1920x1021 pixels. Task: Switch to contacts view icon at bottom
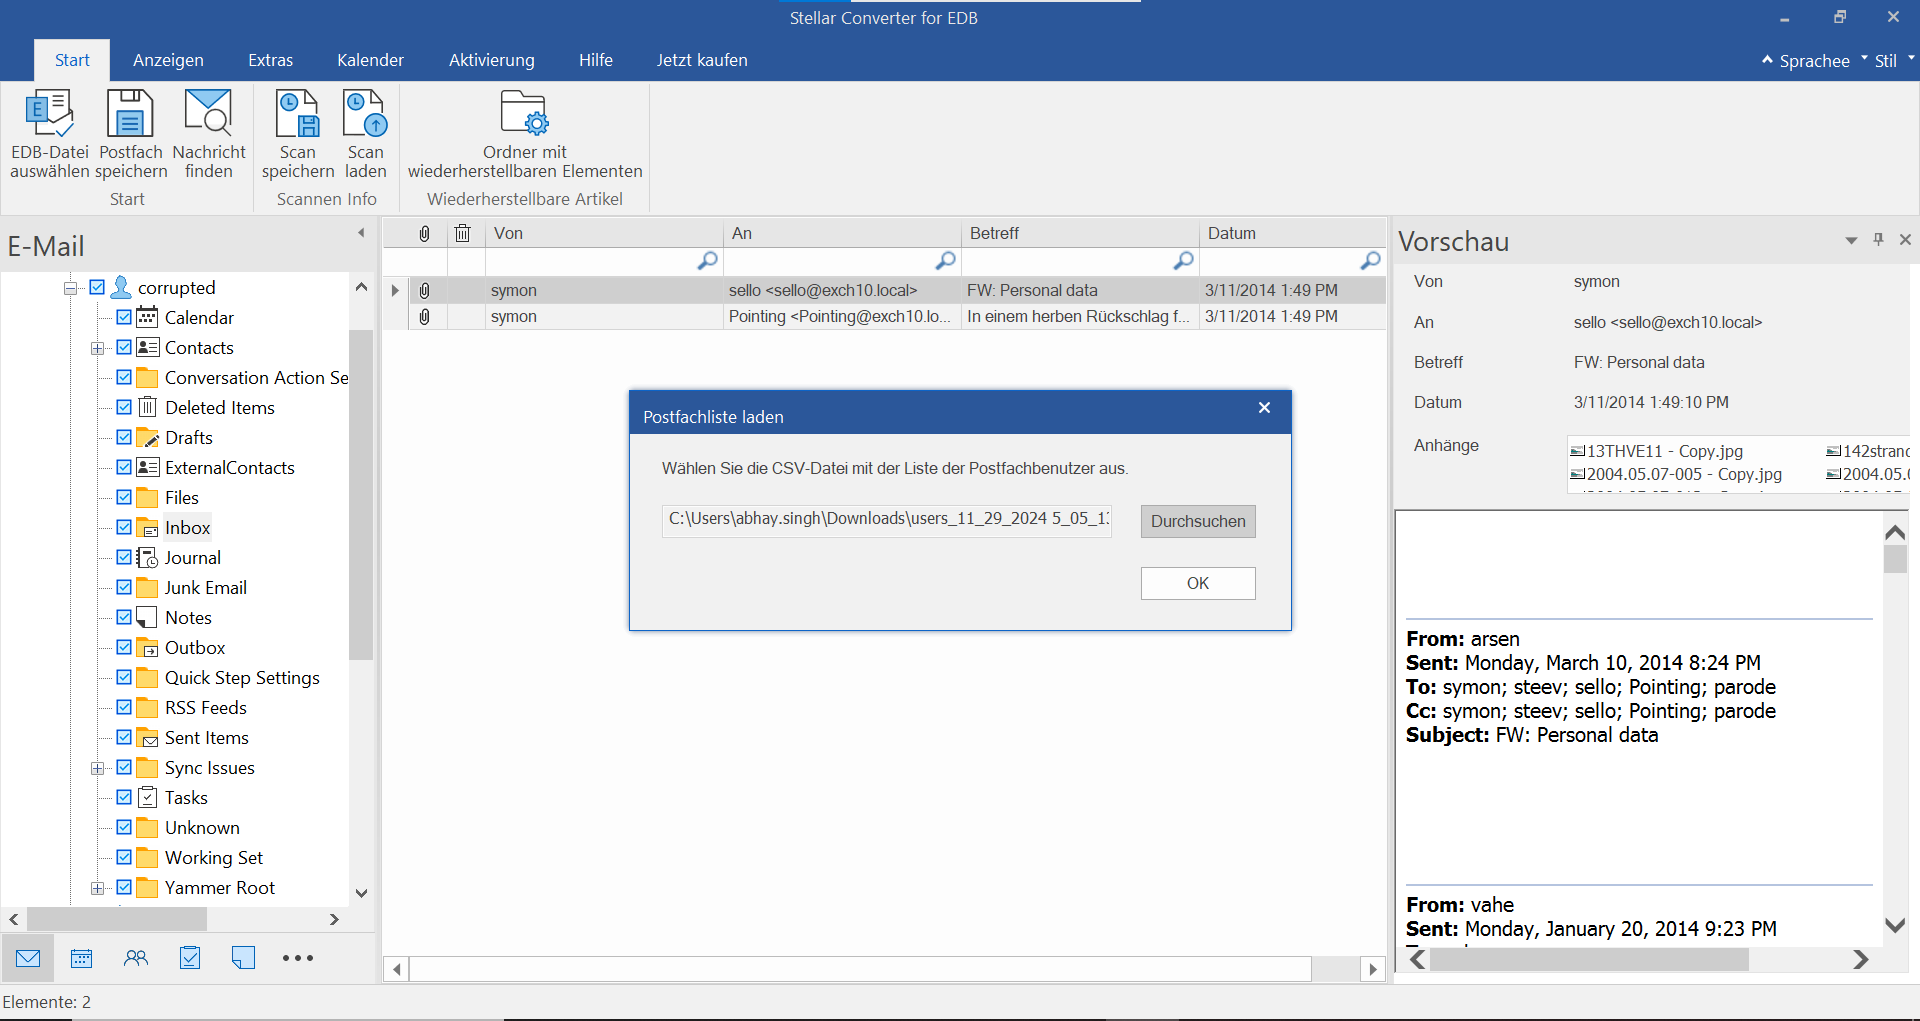click(x=136, y=958)
